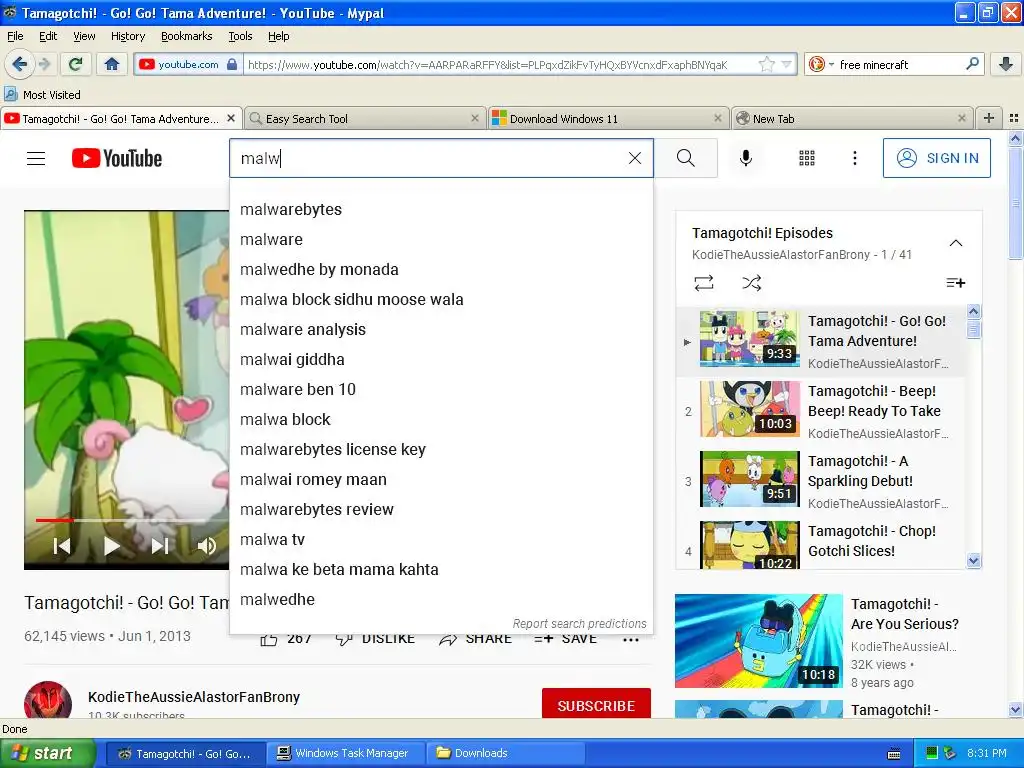Close the Easy Search Tool tab

pos(475,118)
